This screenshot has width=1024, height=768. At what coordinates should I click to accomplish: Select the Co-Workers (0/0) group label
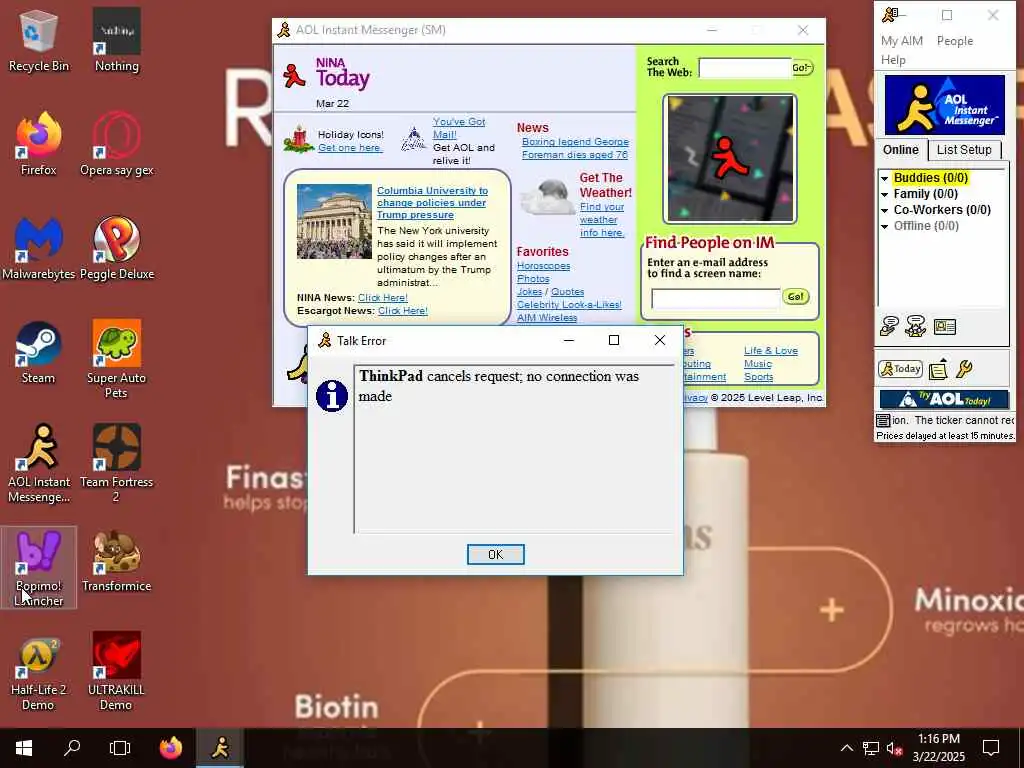(942, 210)
